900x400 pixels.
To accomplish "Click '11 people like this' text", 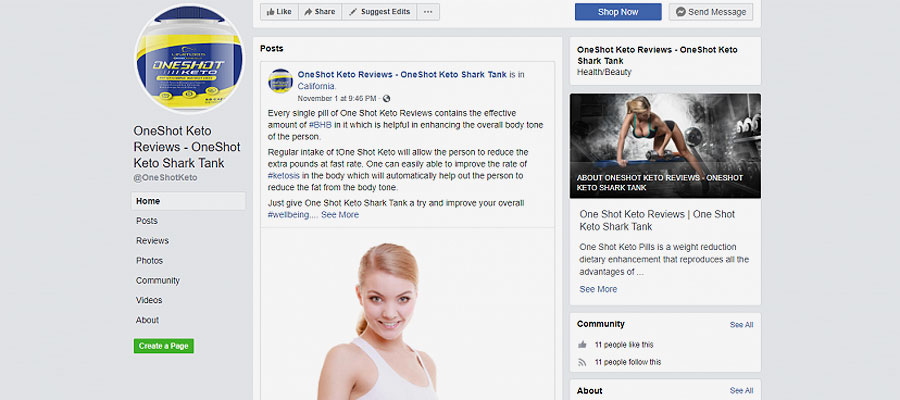I will [624, 345].
